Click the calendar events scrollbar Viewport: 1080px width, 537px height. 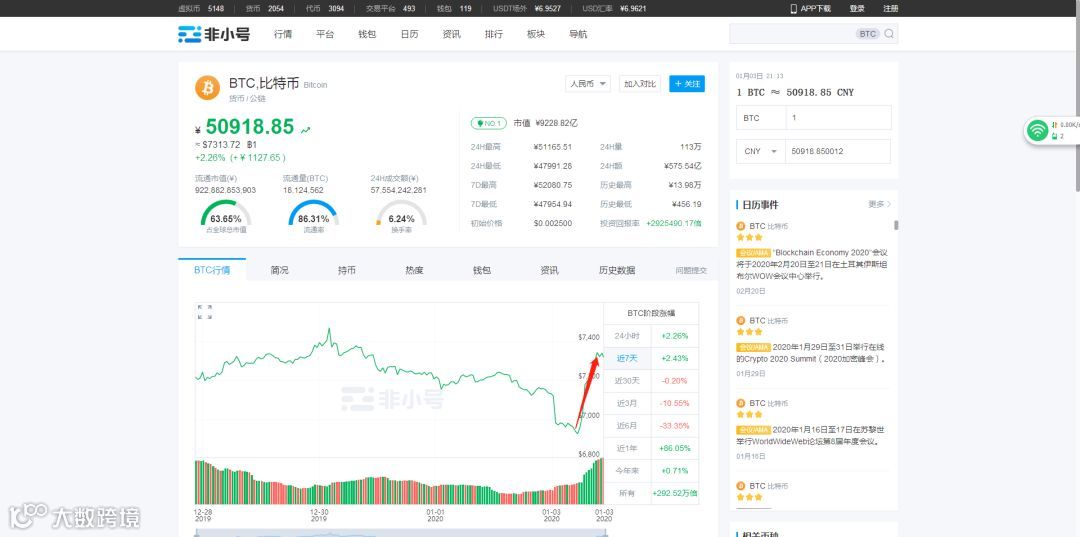point(896,225)
